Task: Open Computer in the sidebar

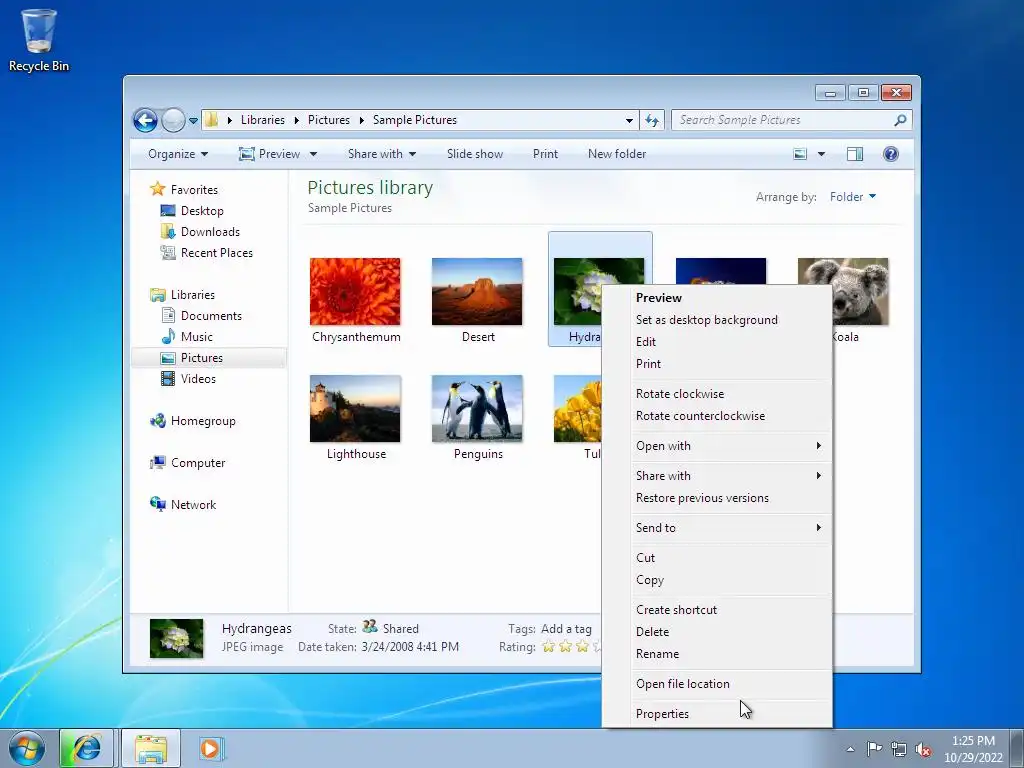Action: click(198, 463)
